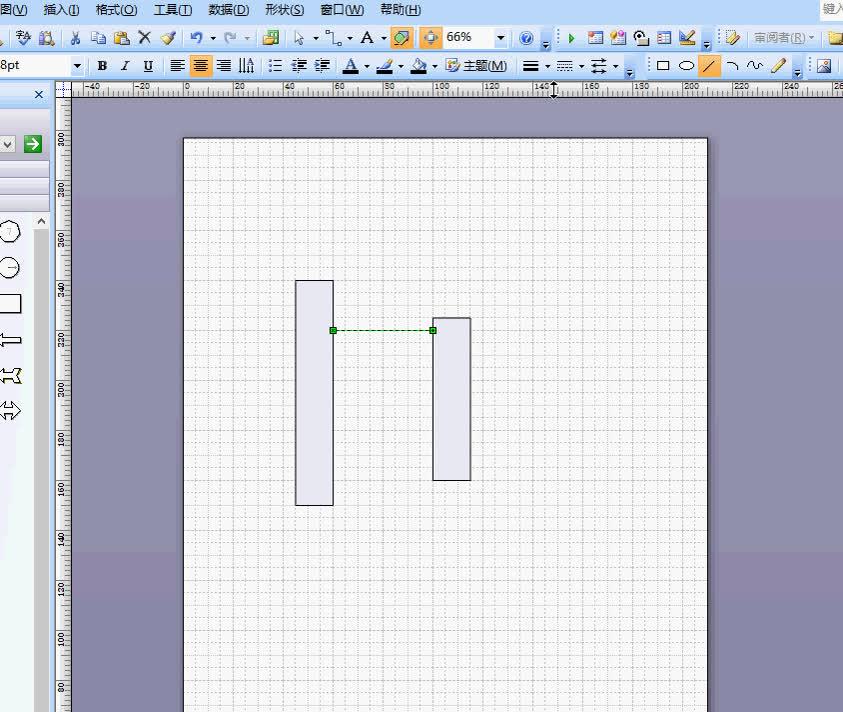Toggle center text alignment
The height and width of the screenshot is (712, 843).
click(201, 66)
